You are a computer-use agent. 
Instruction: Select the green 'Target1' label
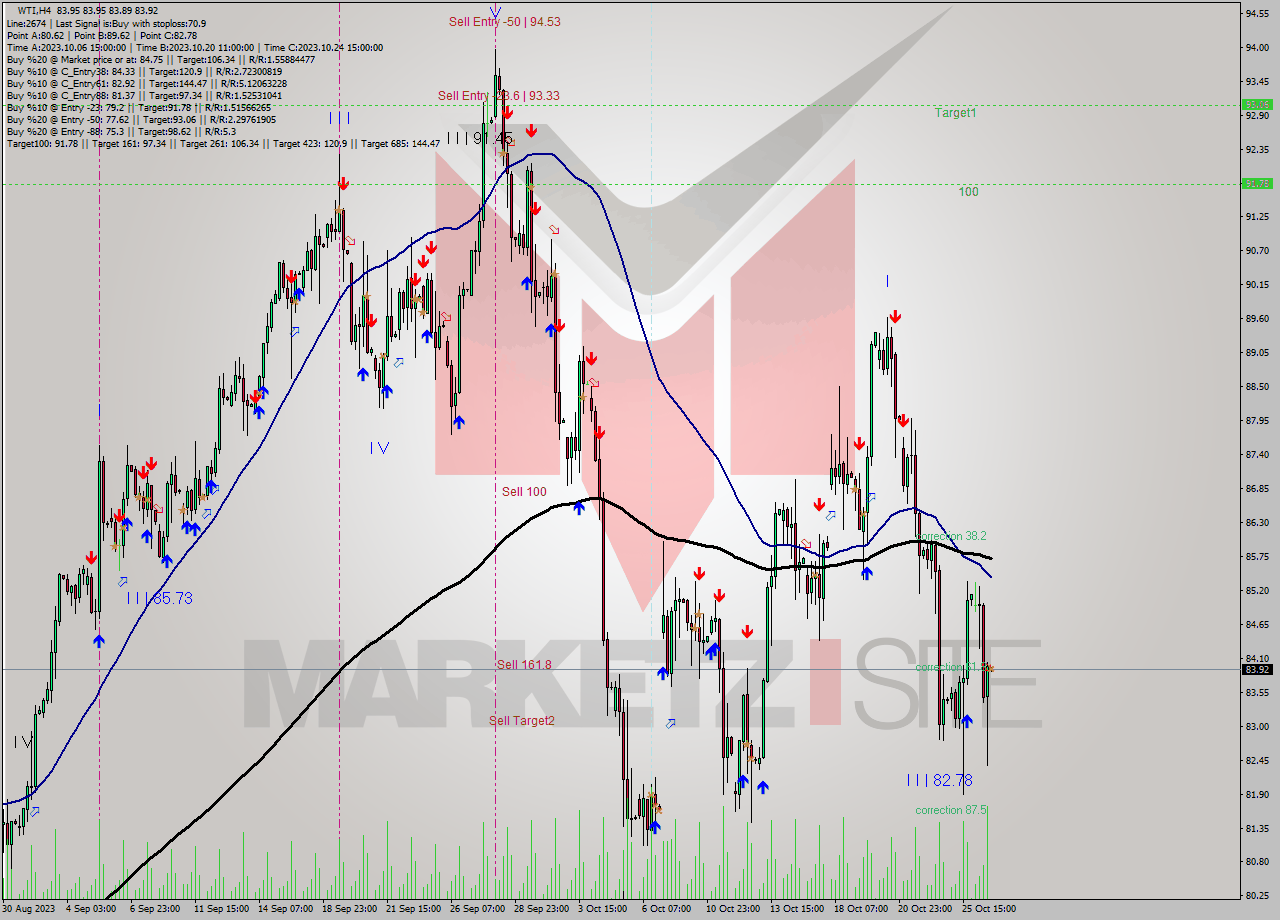click(955, 113)
